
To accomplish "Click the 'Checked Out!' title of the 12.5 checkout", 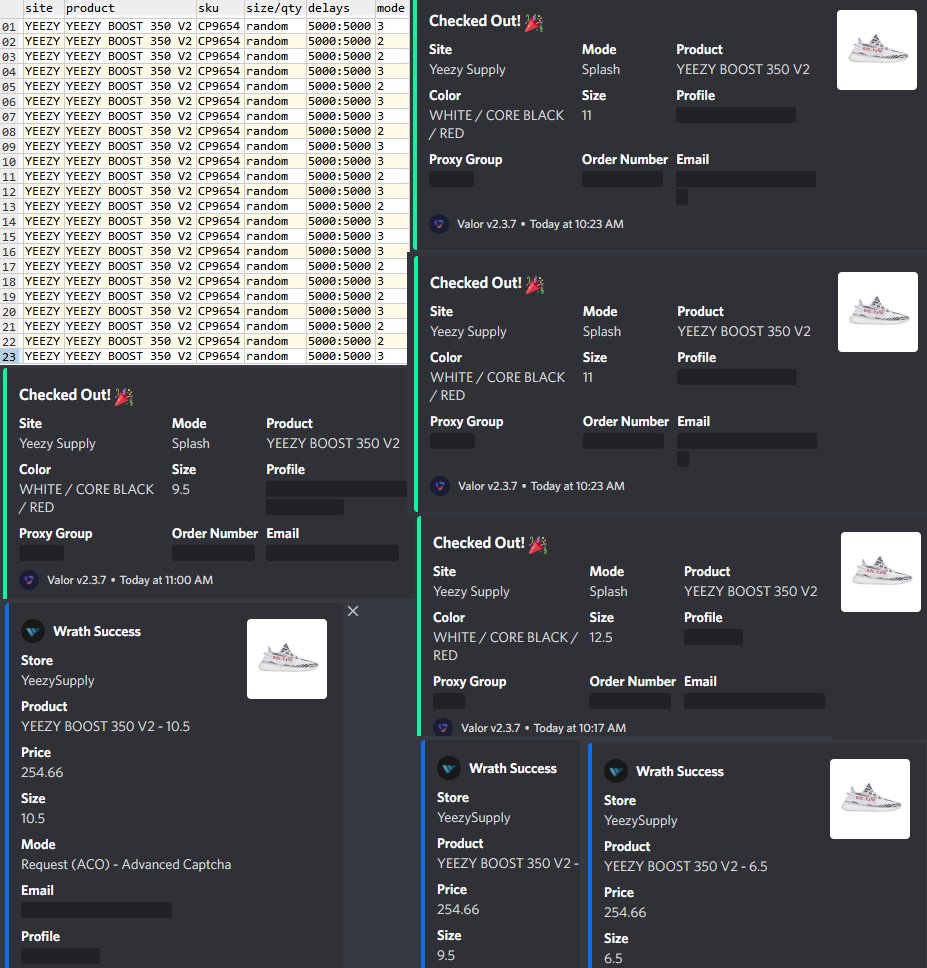I will [x=478, y=543].
